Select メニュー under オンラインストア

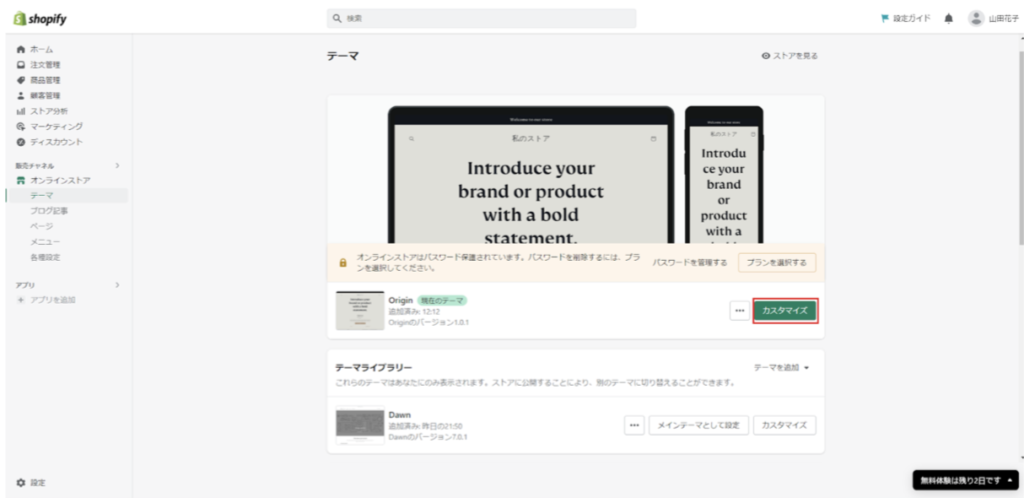(45, 242)
